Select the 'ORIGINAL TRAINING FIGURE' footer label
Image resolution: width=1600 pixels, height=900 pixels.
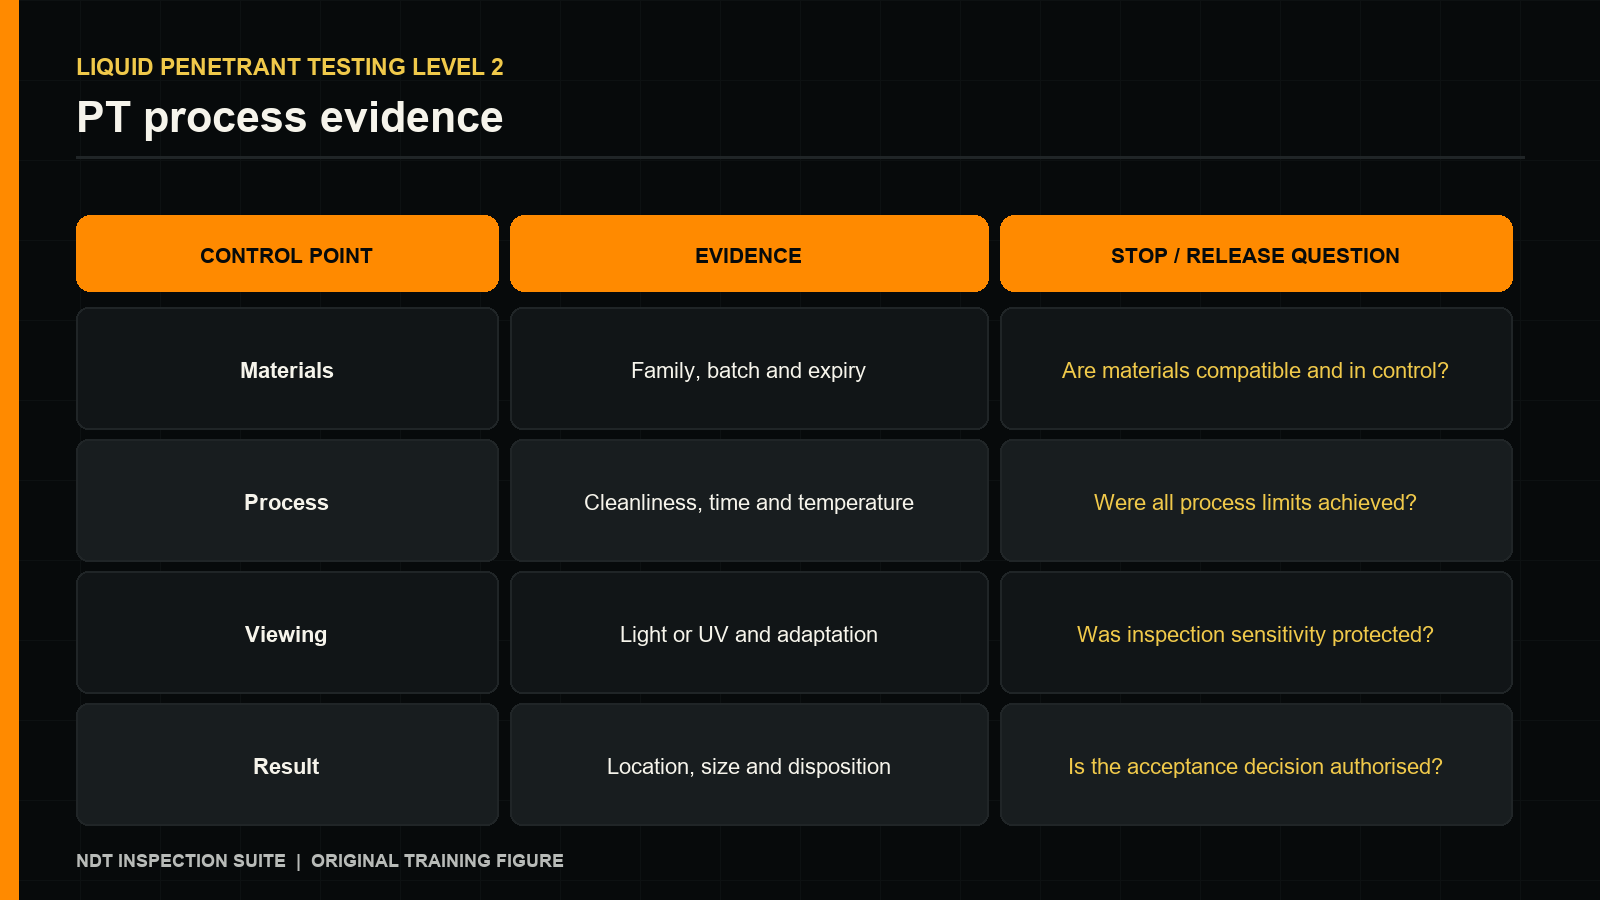point(437,861)
